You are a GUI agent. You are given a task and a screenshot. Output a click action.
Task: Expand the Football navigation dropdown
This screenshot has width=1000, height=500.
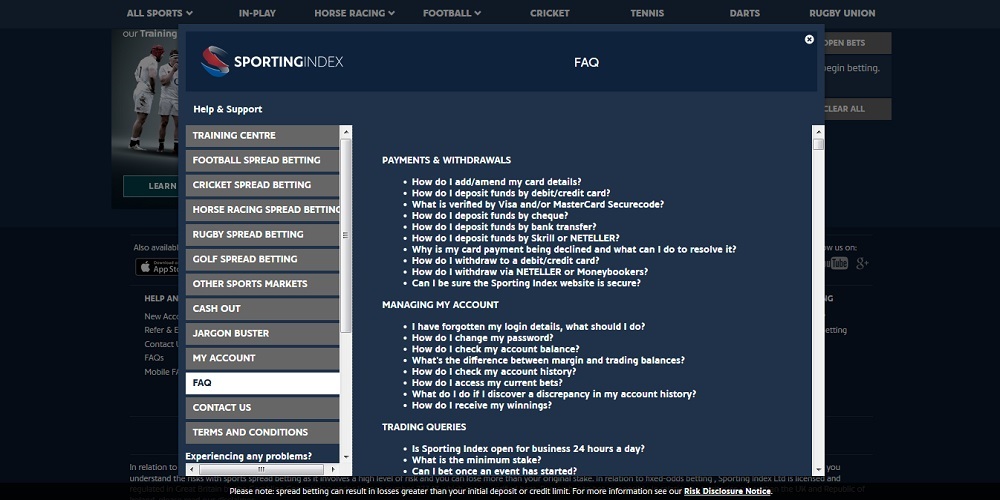452,13
